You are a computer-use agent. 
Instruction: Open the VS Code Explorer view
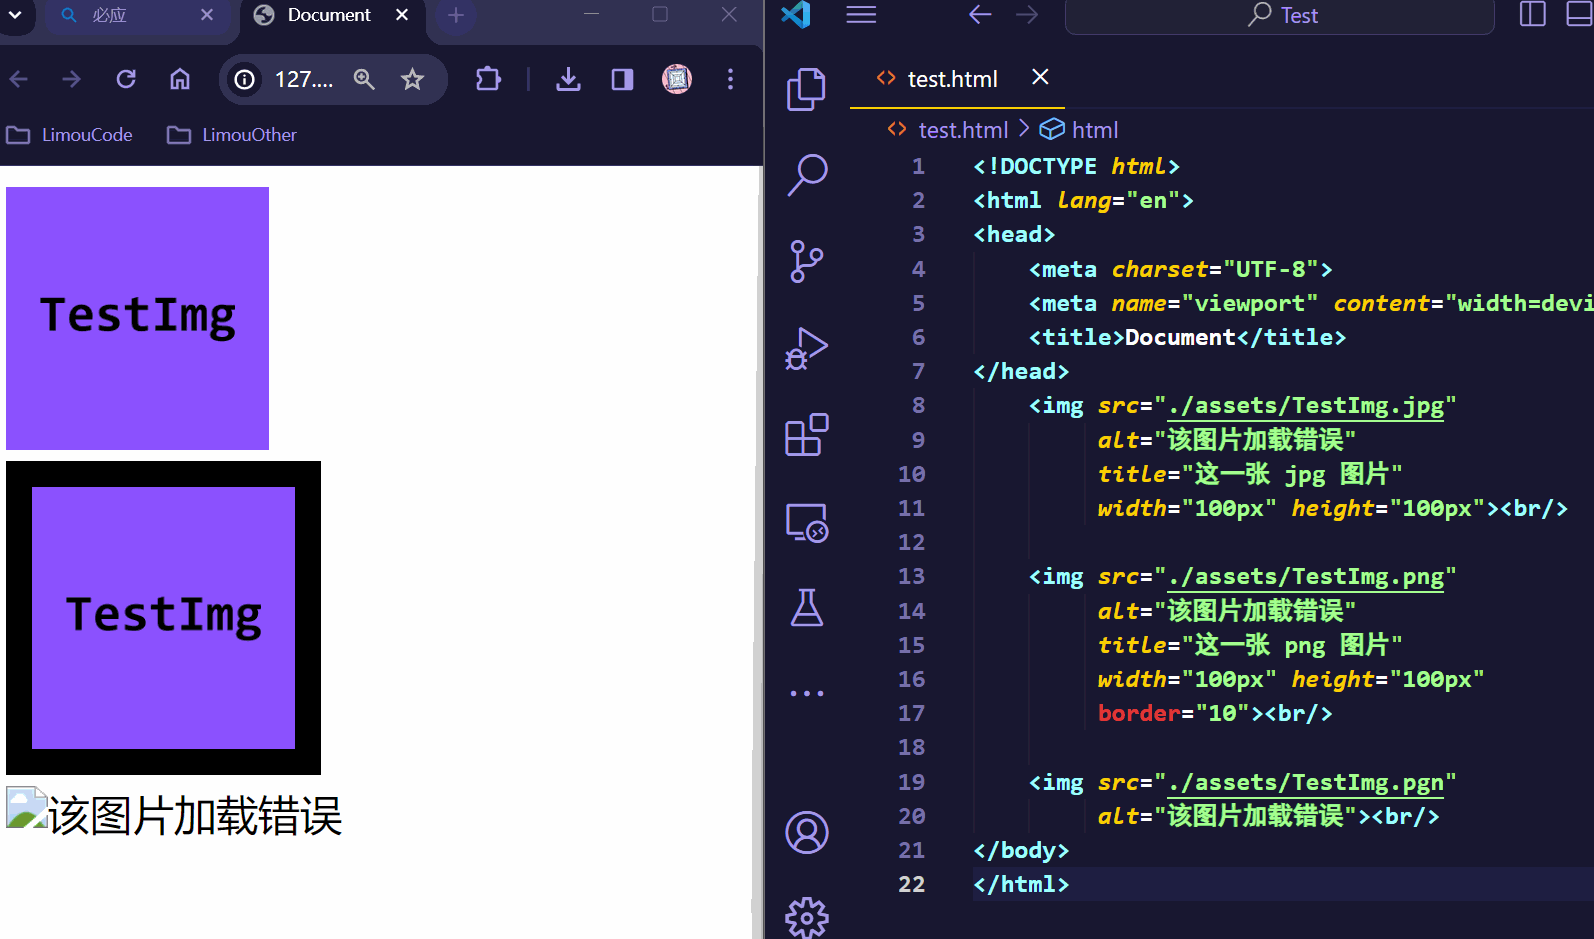806,89
